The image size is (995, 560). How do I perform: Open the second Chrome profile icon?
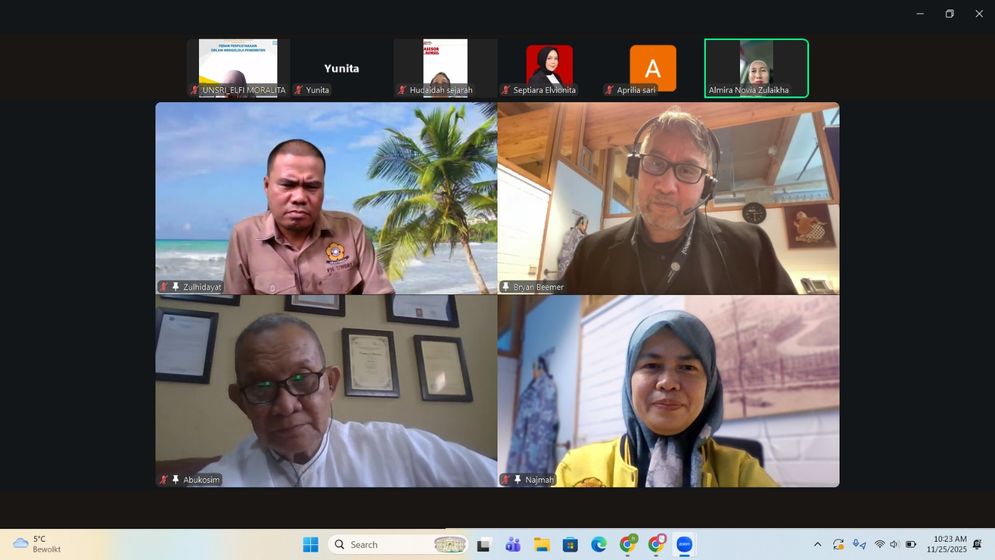point(656,544)
